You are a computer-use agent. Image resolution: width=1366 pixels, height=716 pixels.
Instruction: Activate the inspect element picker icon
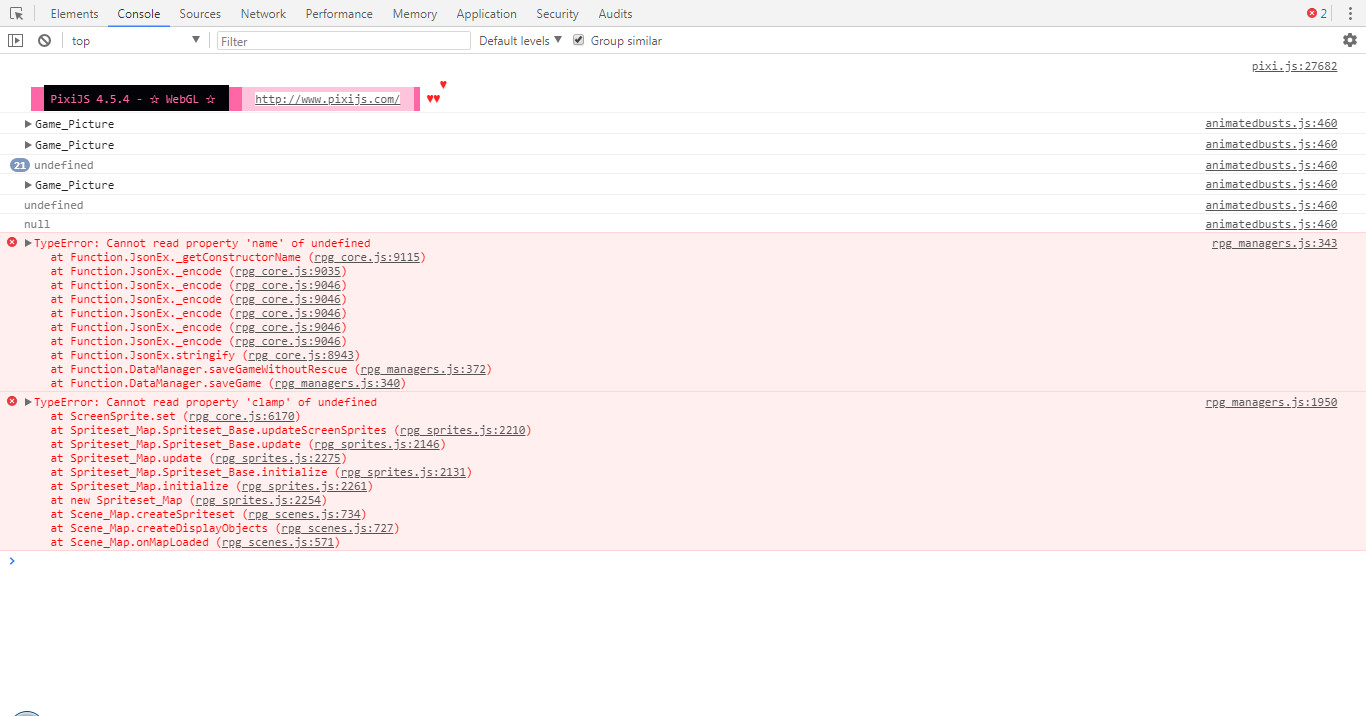click(16, 14)
